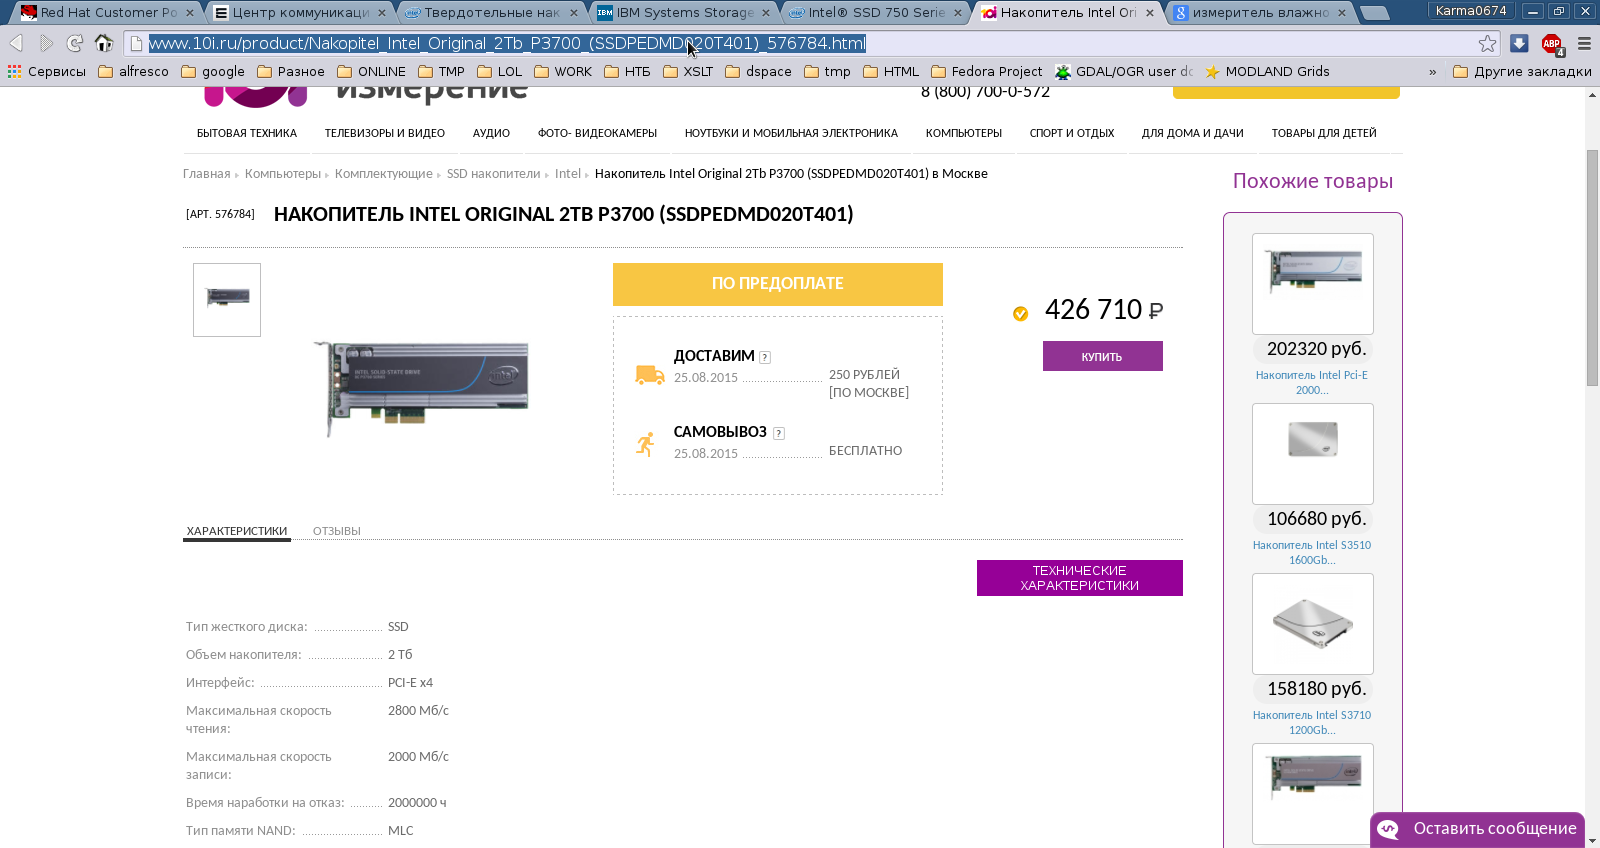This screenshot has height=848, width=1600.
Task: Click the ПО ПРЕДОПЛАТЕ yellow banner
Action: pos(778,284)
